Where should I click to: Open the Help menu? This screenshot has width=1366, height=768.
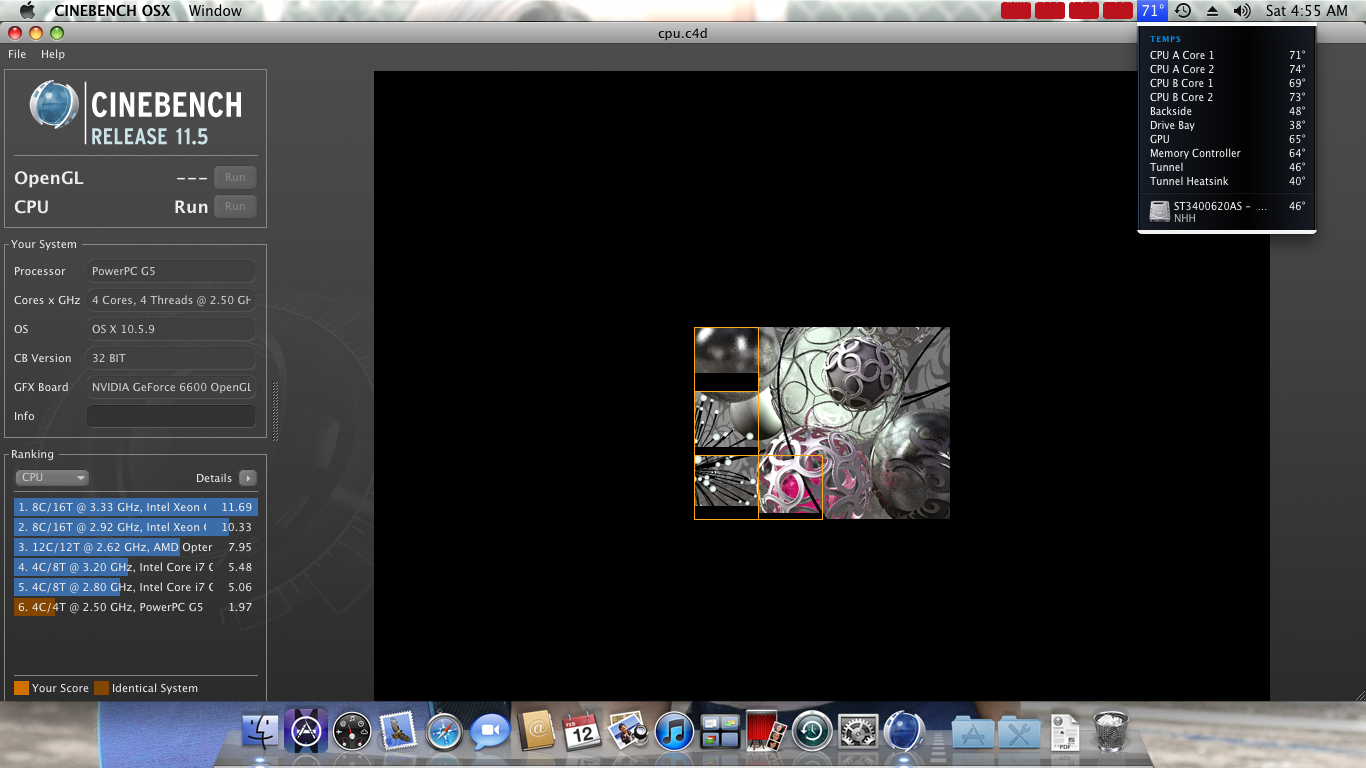coord(52,54)
